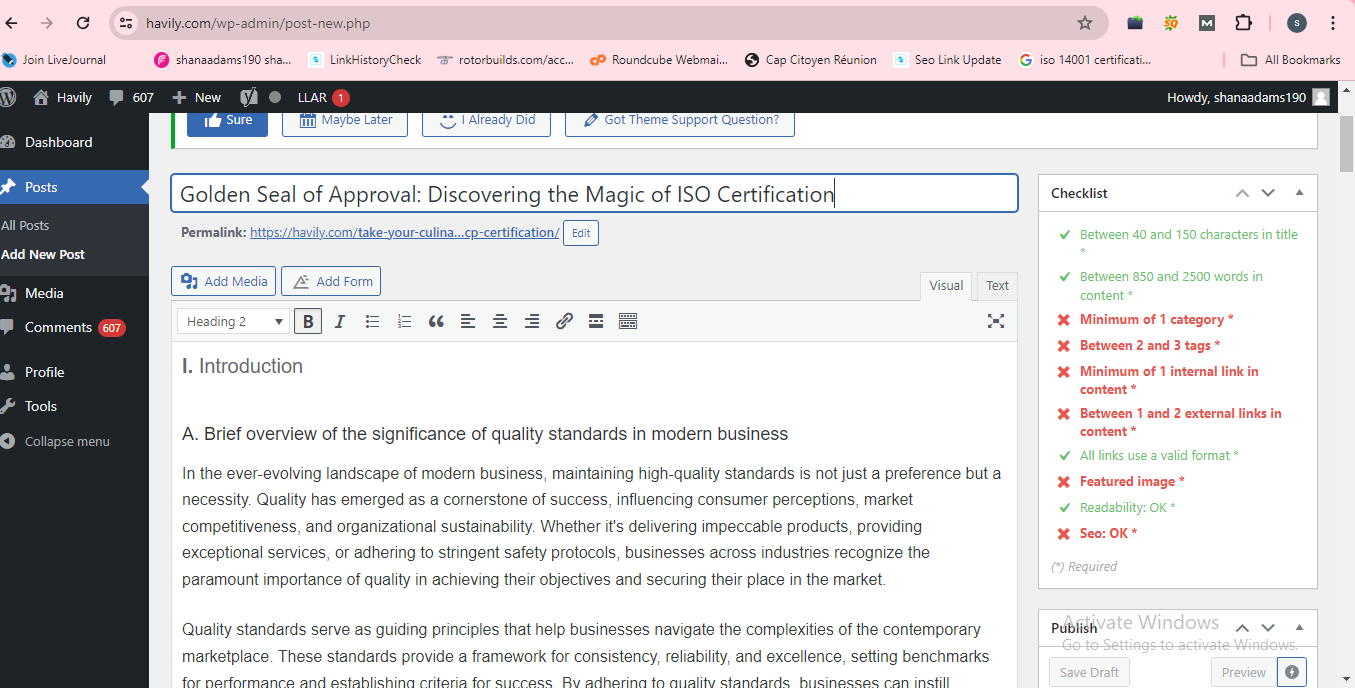
Task: Click into the post title field
Action: pos(594,194)
